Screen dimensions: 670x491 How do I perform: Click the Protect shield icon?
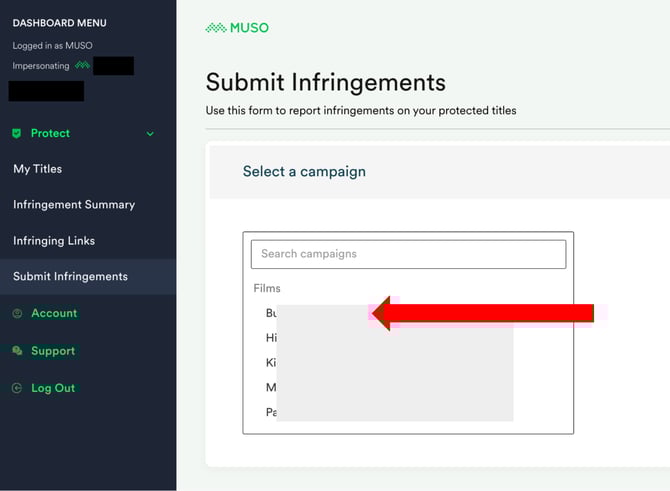(17, 133)
